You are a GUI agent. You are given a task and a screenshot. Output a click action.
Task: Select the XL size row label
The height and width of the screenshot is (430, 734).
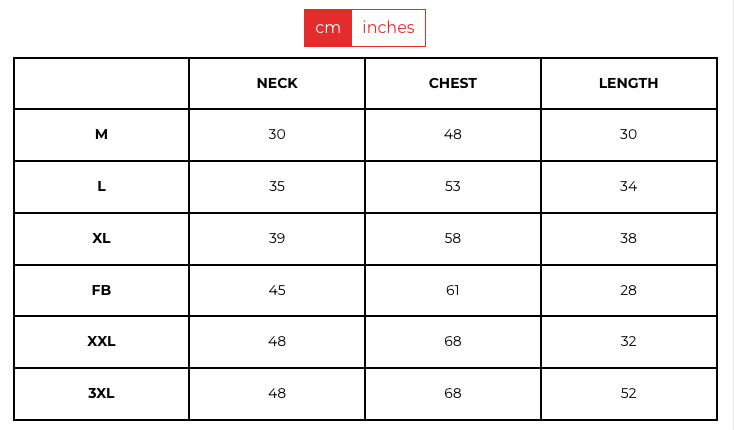point(101,238)
